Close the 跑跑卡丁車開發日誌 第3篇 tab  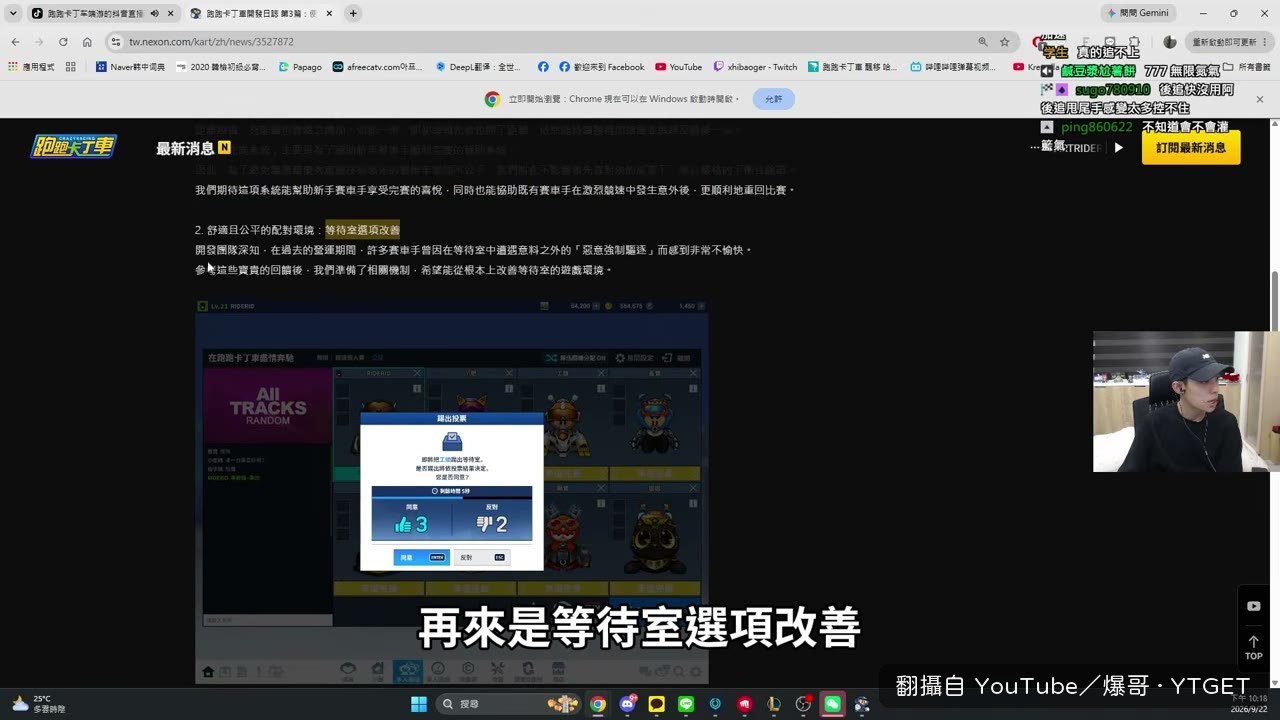(329, 13)
